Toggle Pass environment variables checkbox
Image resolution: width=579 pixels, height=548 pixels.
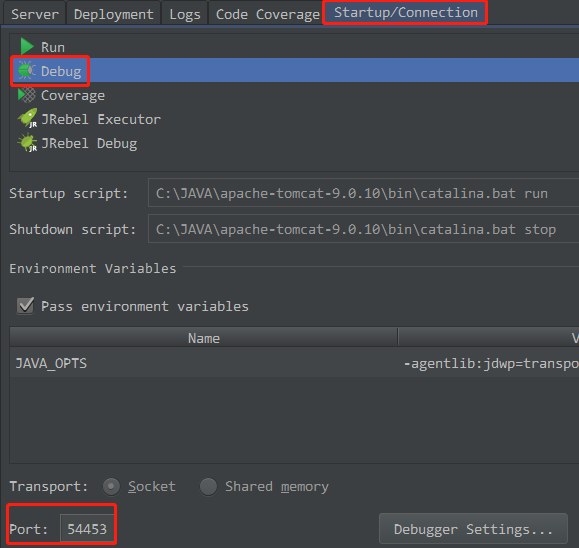point(25,306)
